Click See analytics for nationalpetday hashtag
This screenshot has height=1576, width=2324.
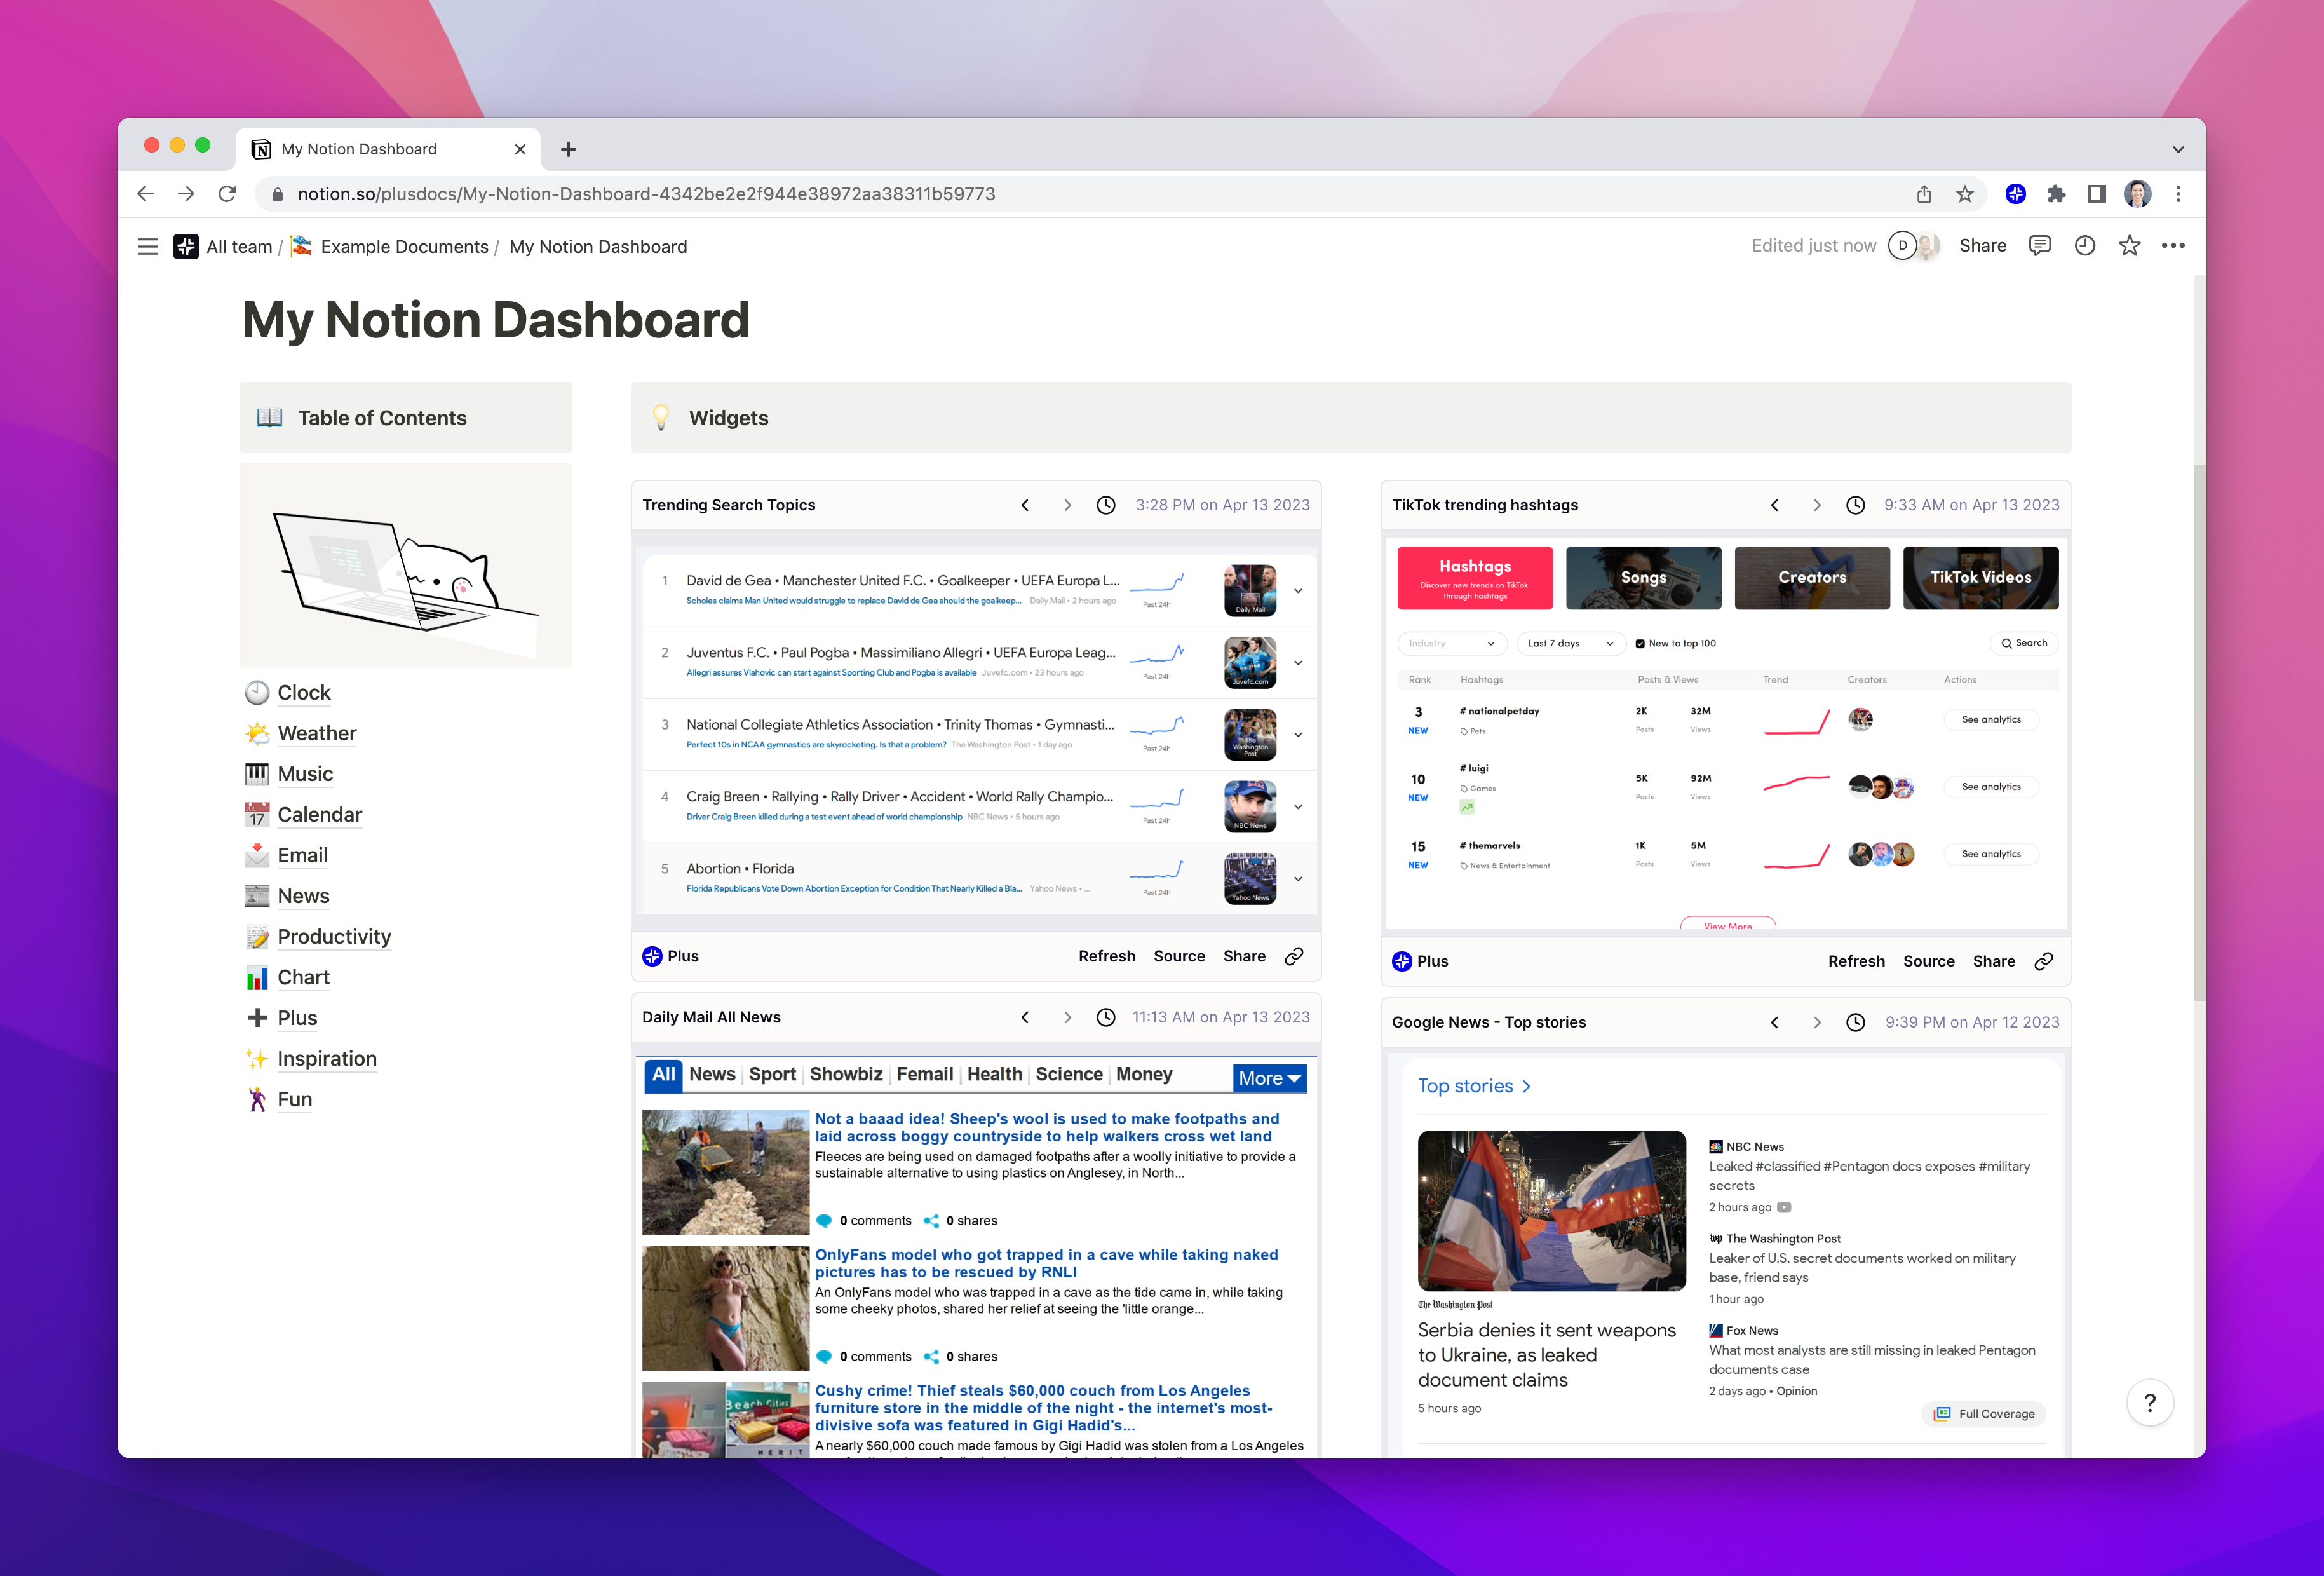1990,720
